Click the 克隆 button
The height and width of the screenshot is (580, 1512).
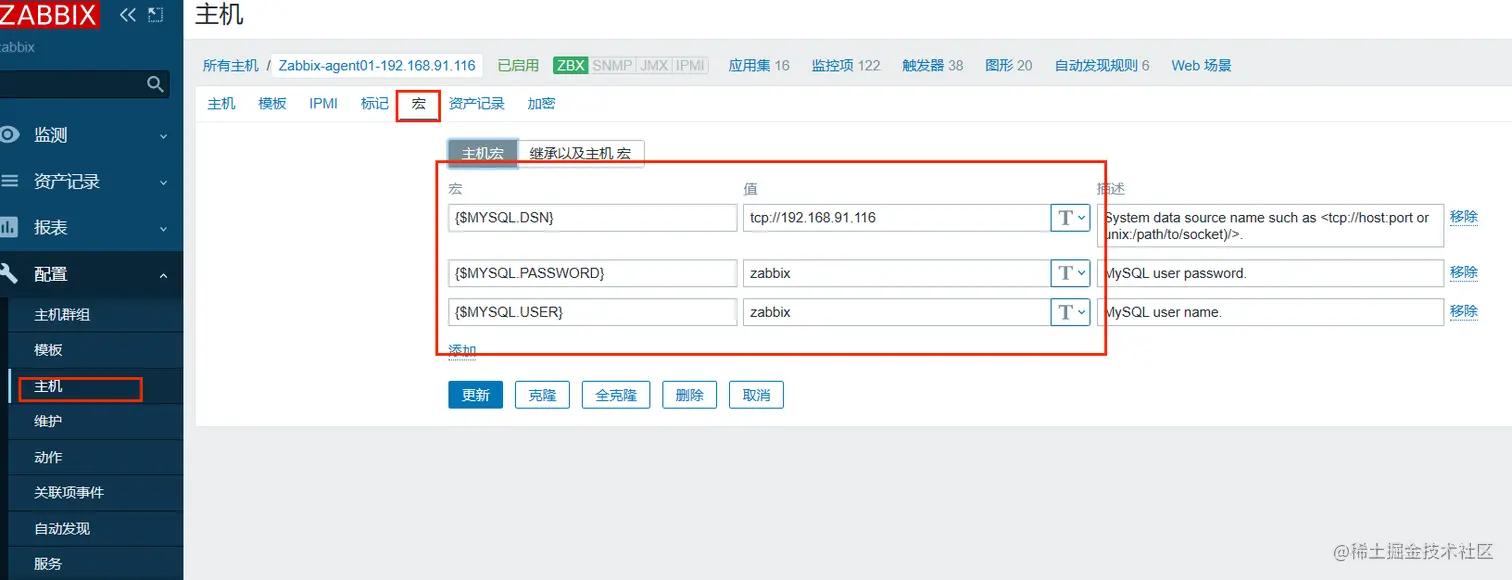[542, 395]
